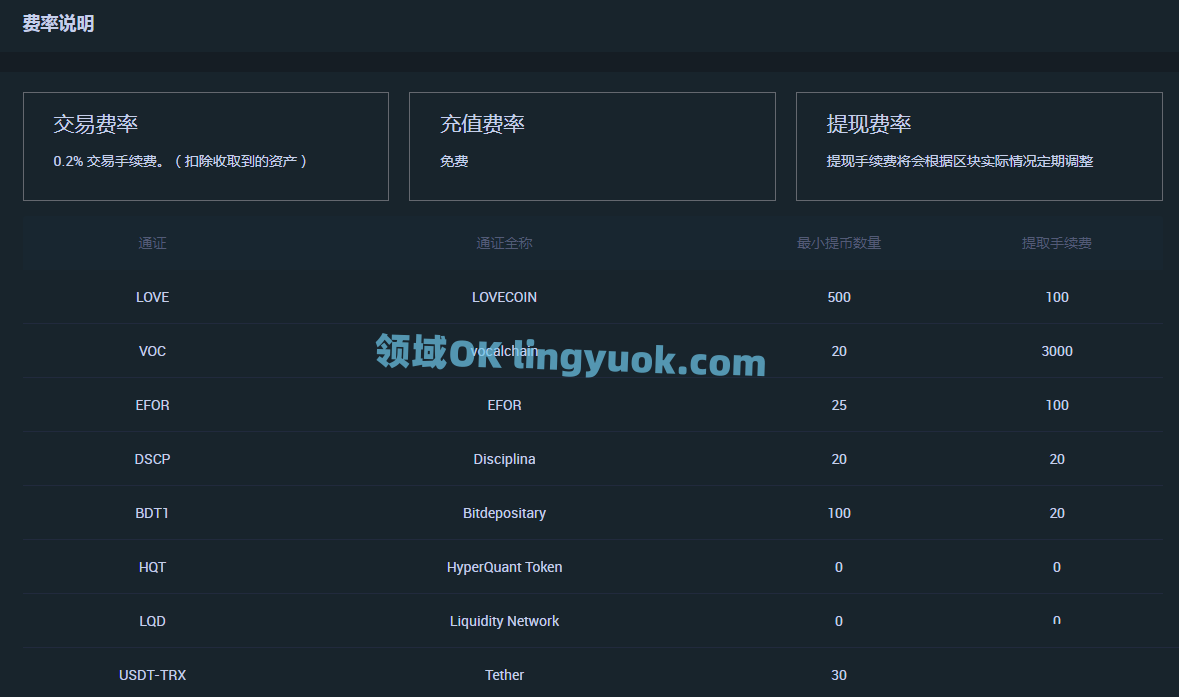The height and width of the screenshot is (697, 1179).
Task: Select the VOC token symbol
Action: tap(152, 351)
